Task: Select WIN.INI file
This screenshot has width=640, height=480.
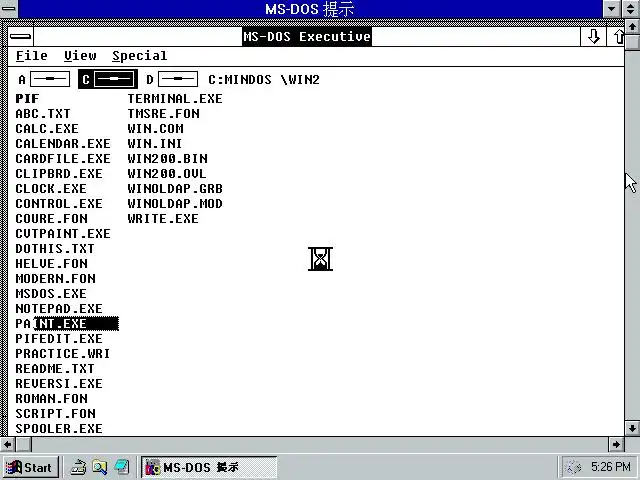Action: (155, 144)
